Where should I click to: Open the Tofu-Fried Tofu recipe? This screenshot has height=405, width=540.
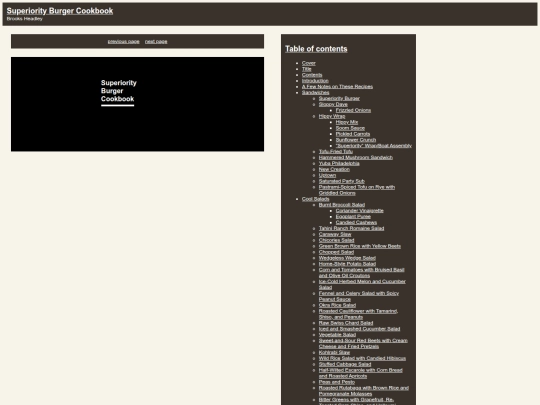coord(336,152)
